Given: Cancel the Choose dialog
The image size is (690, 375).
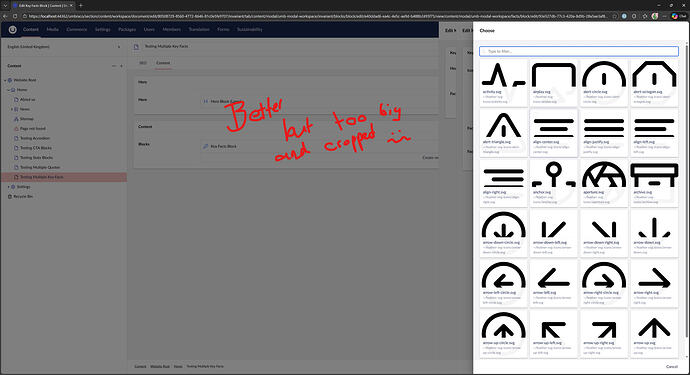Looking at the screenshot, I should [672, 366].
